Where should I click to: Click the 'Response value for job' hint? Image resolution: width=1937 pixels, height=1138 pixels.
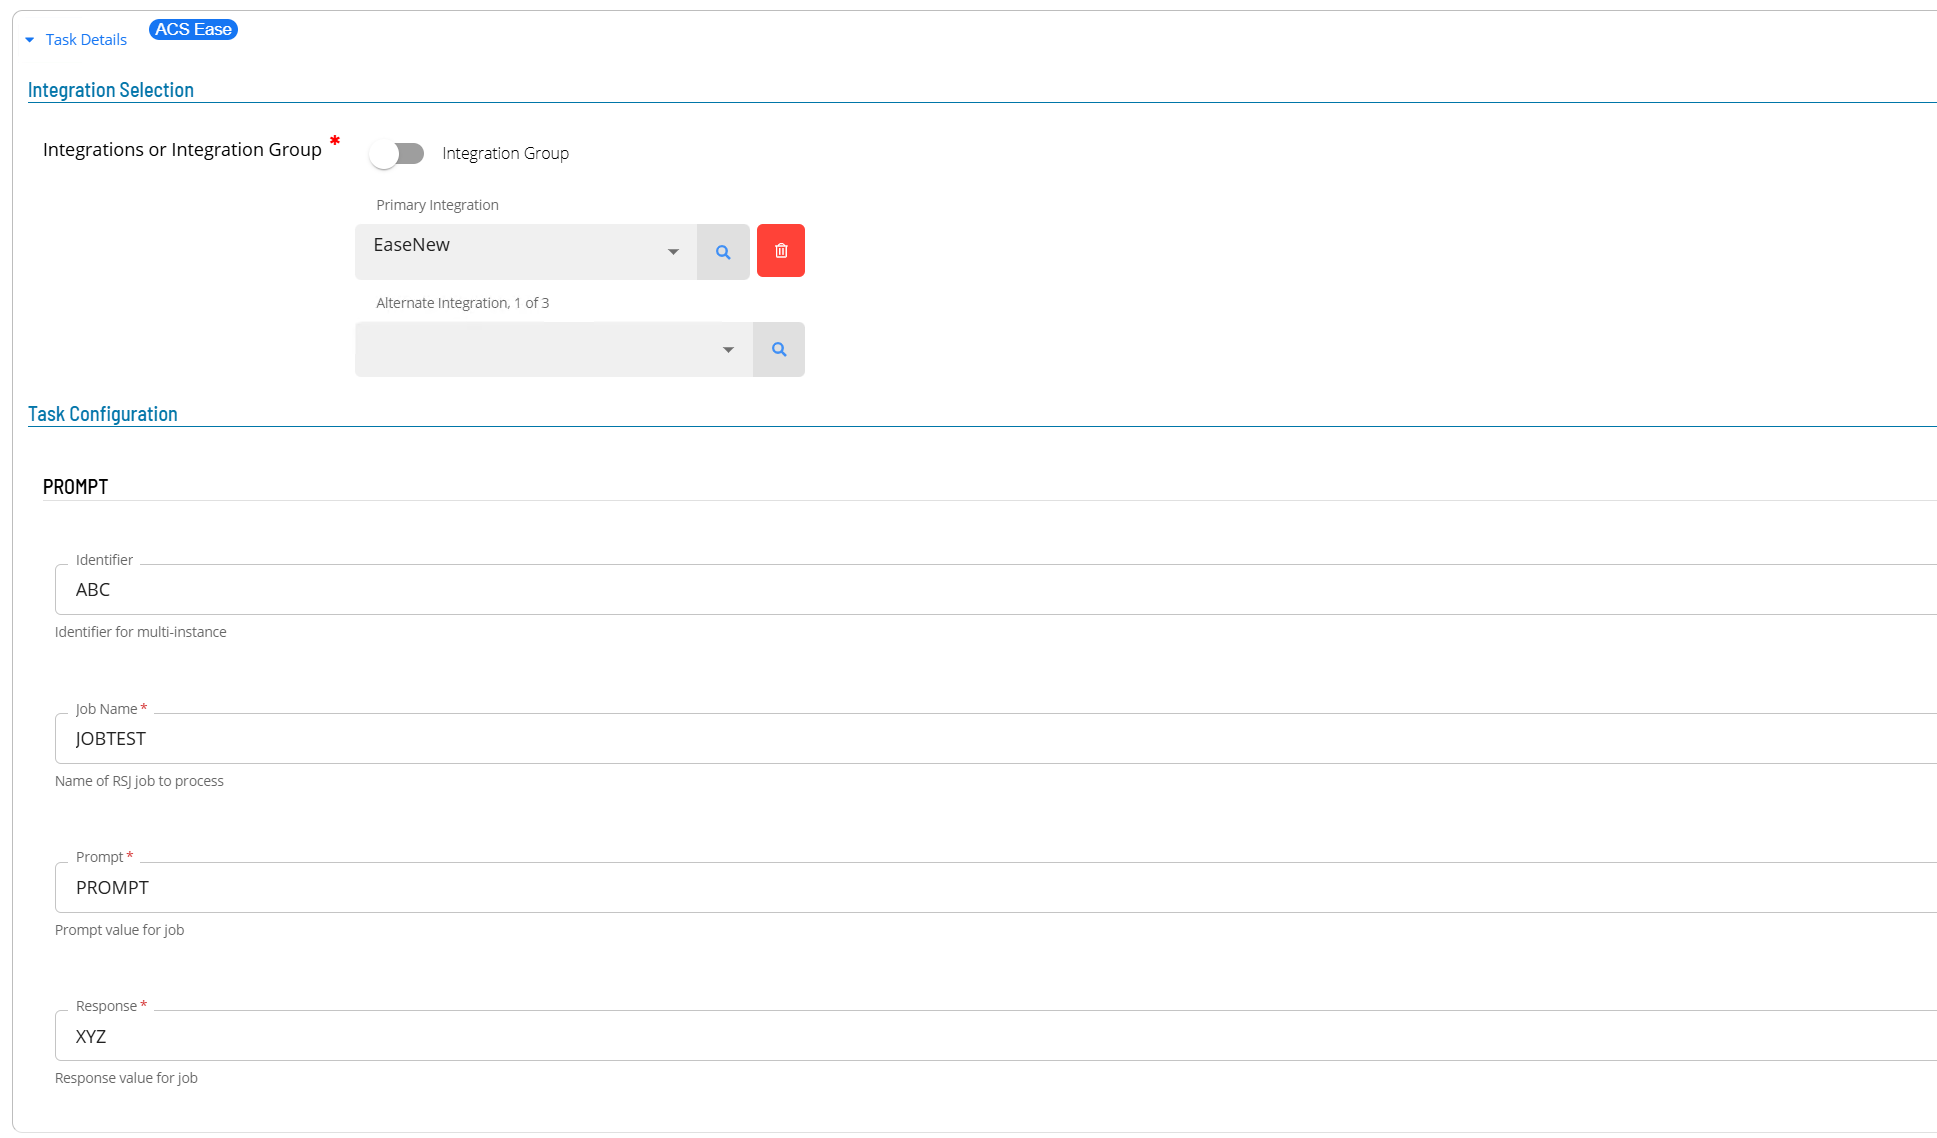(126, 1078)
